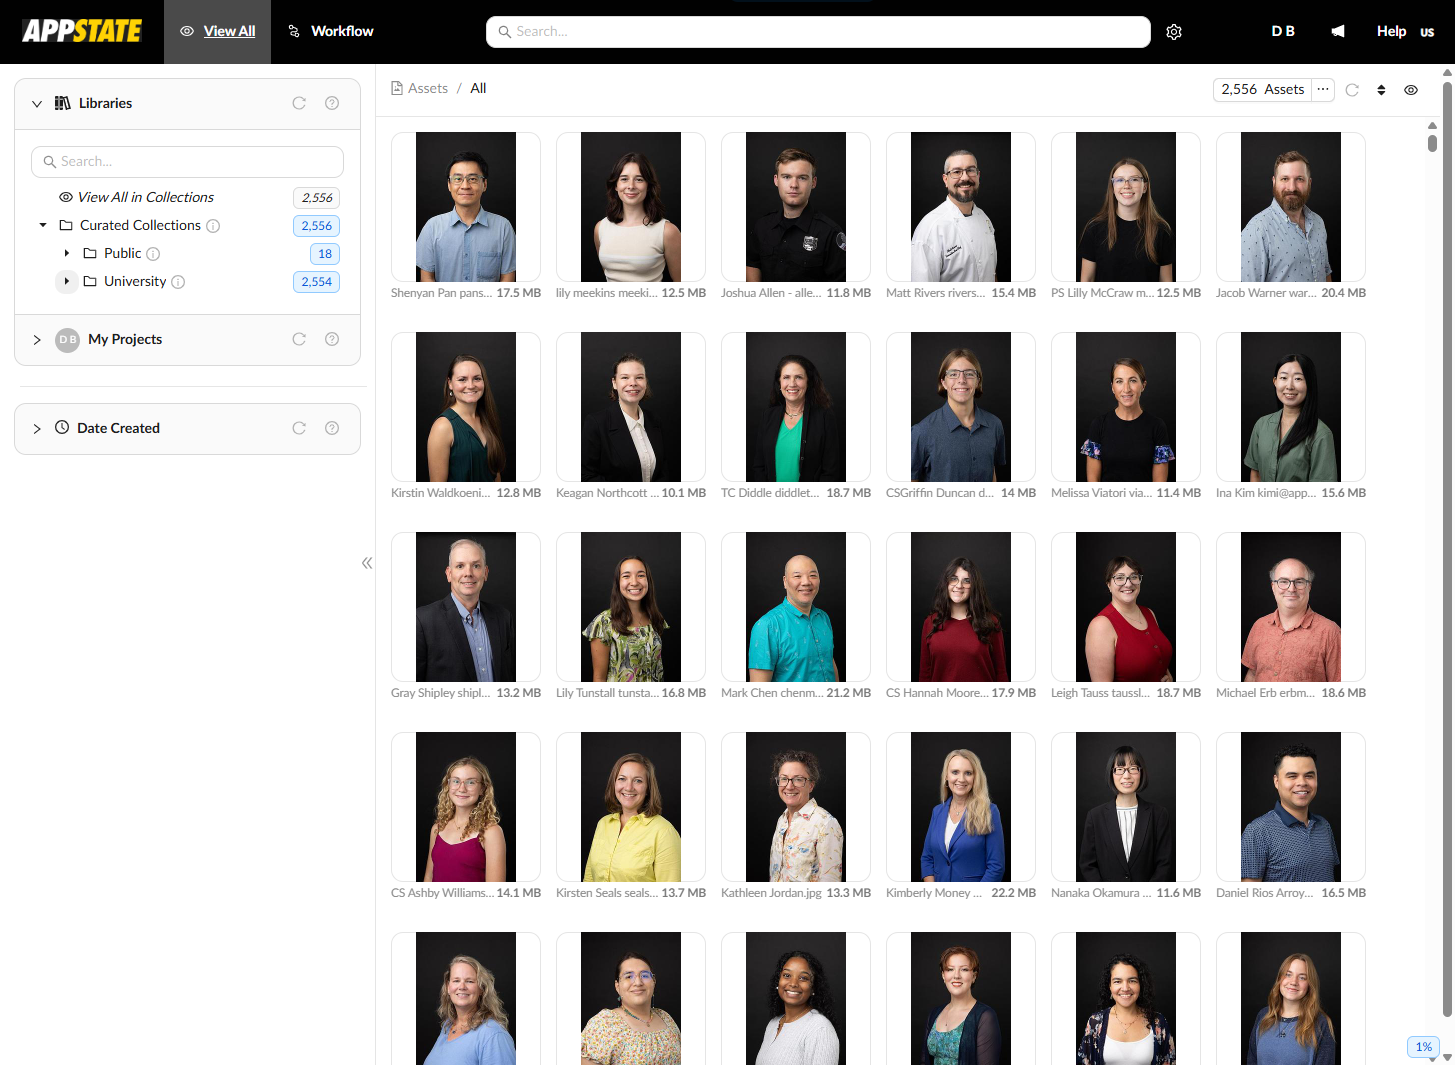The width and height of the screenshot is (1455, 1065).
Task: Click the 18 Public count badge
Action: click(325, 254)
